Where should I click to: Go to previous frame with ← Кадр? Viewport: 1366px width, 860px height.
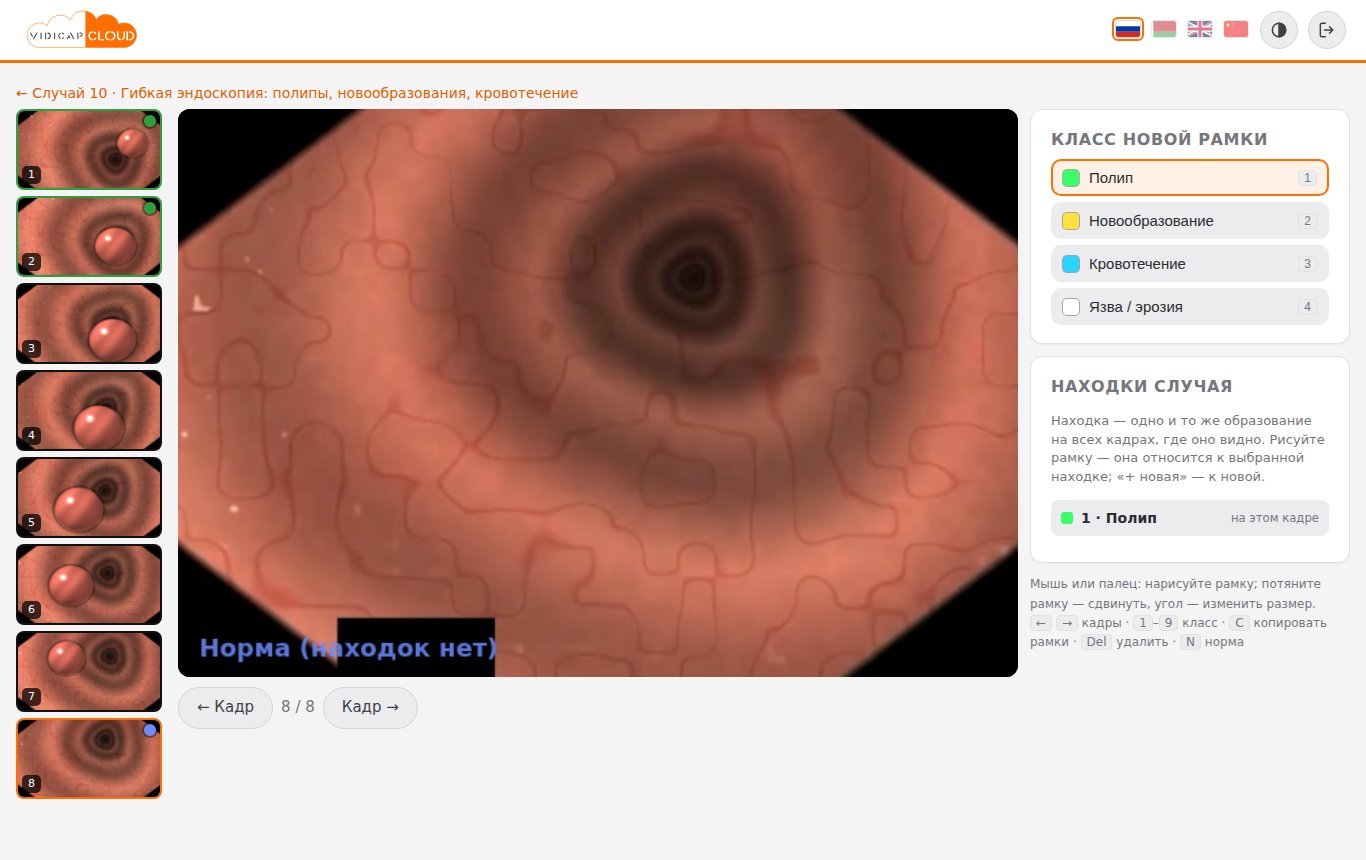[x=225, y=707]
